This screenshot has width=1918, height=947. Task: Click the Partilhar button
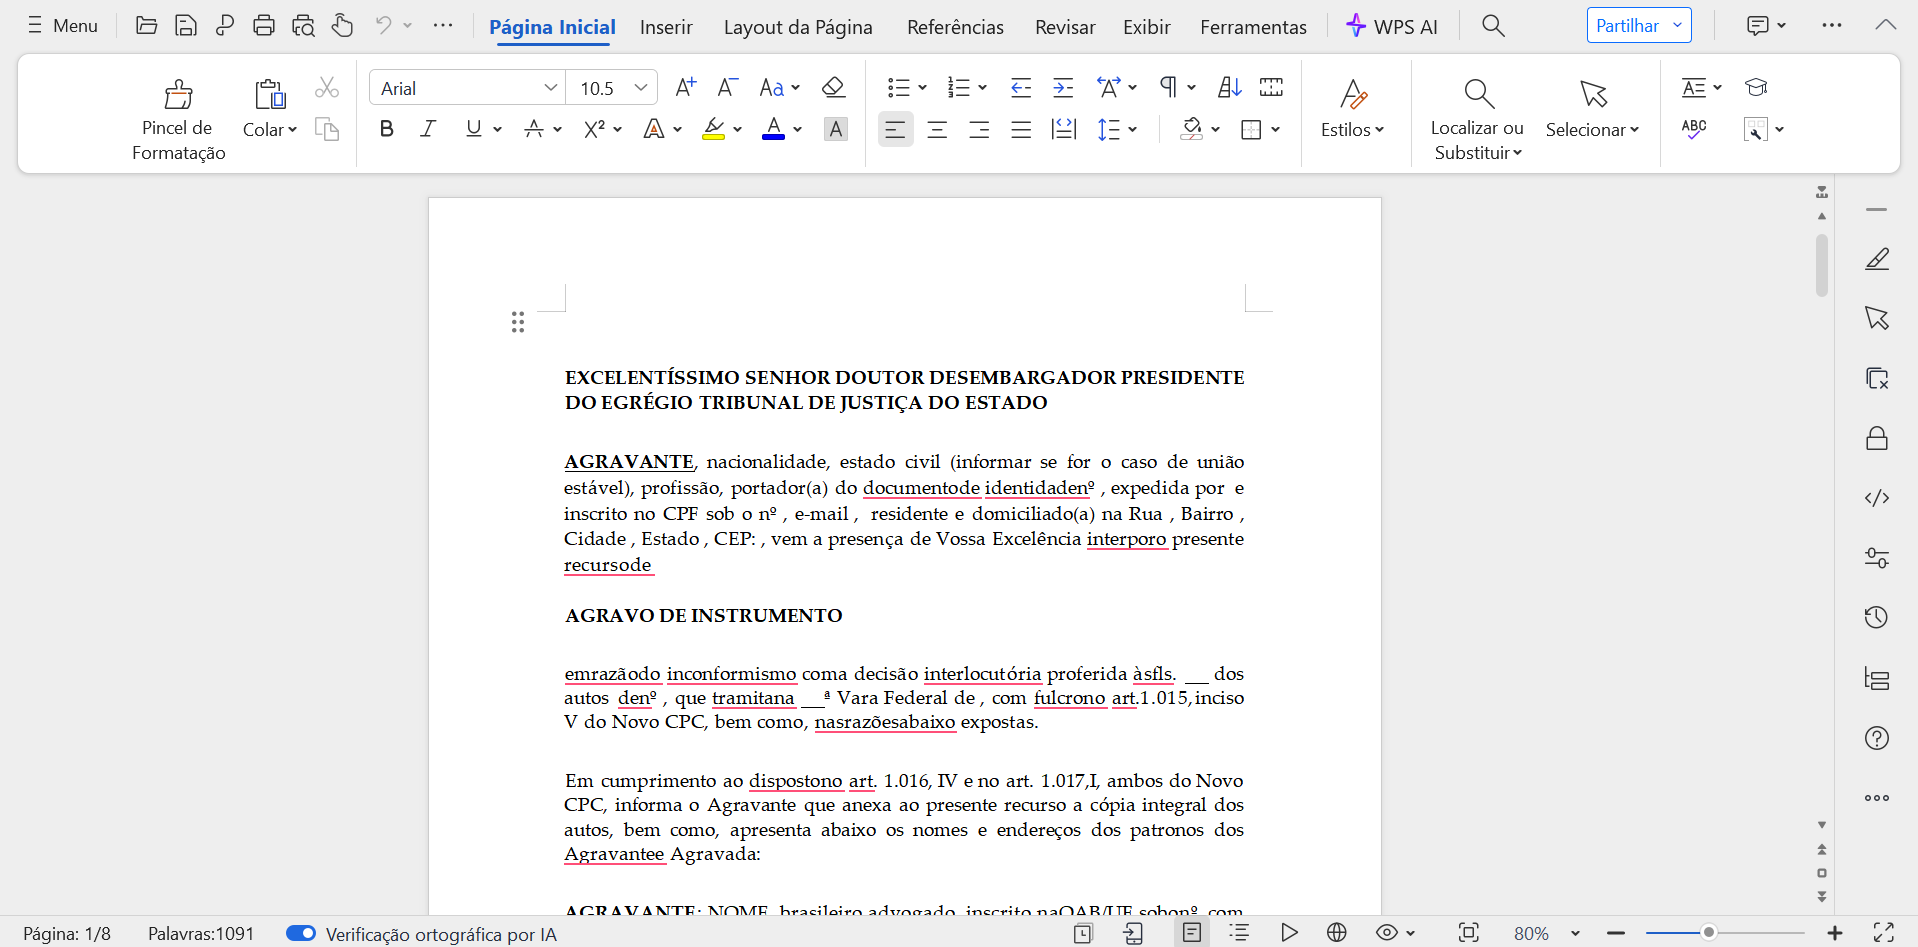[1639, 25]
